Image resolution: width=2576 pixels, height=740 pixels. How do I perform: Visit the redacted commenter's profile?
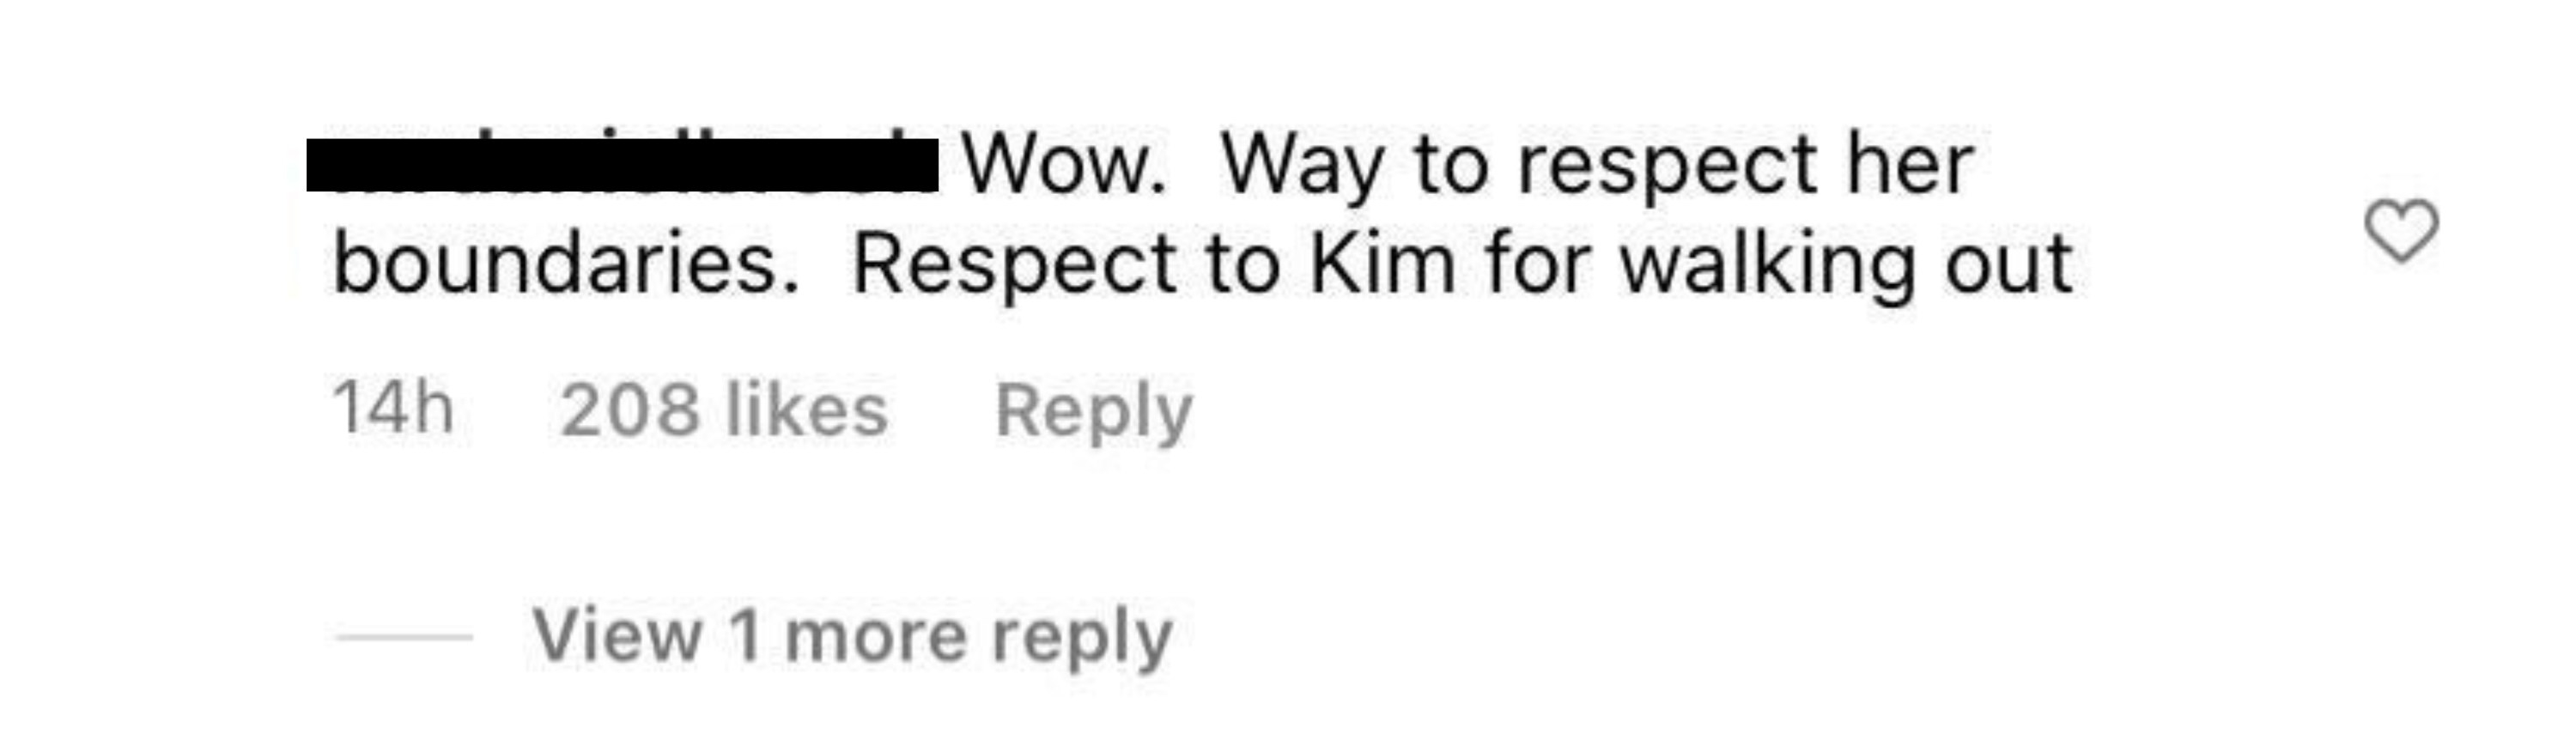tap(622, 166)
